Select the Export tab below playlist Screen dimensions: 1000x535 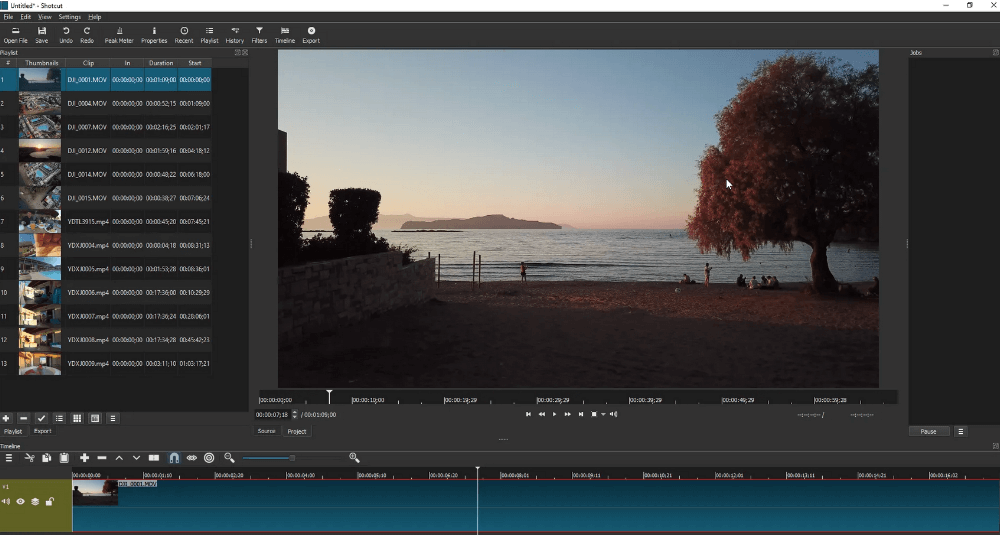pyautogui.click(x=42, y=431)
